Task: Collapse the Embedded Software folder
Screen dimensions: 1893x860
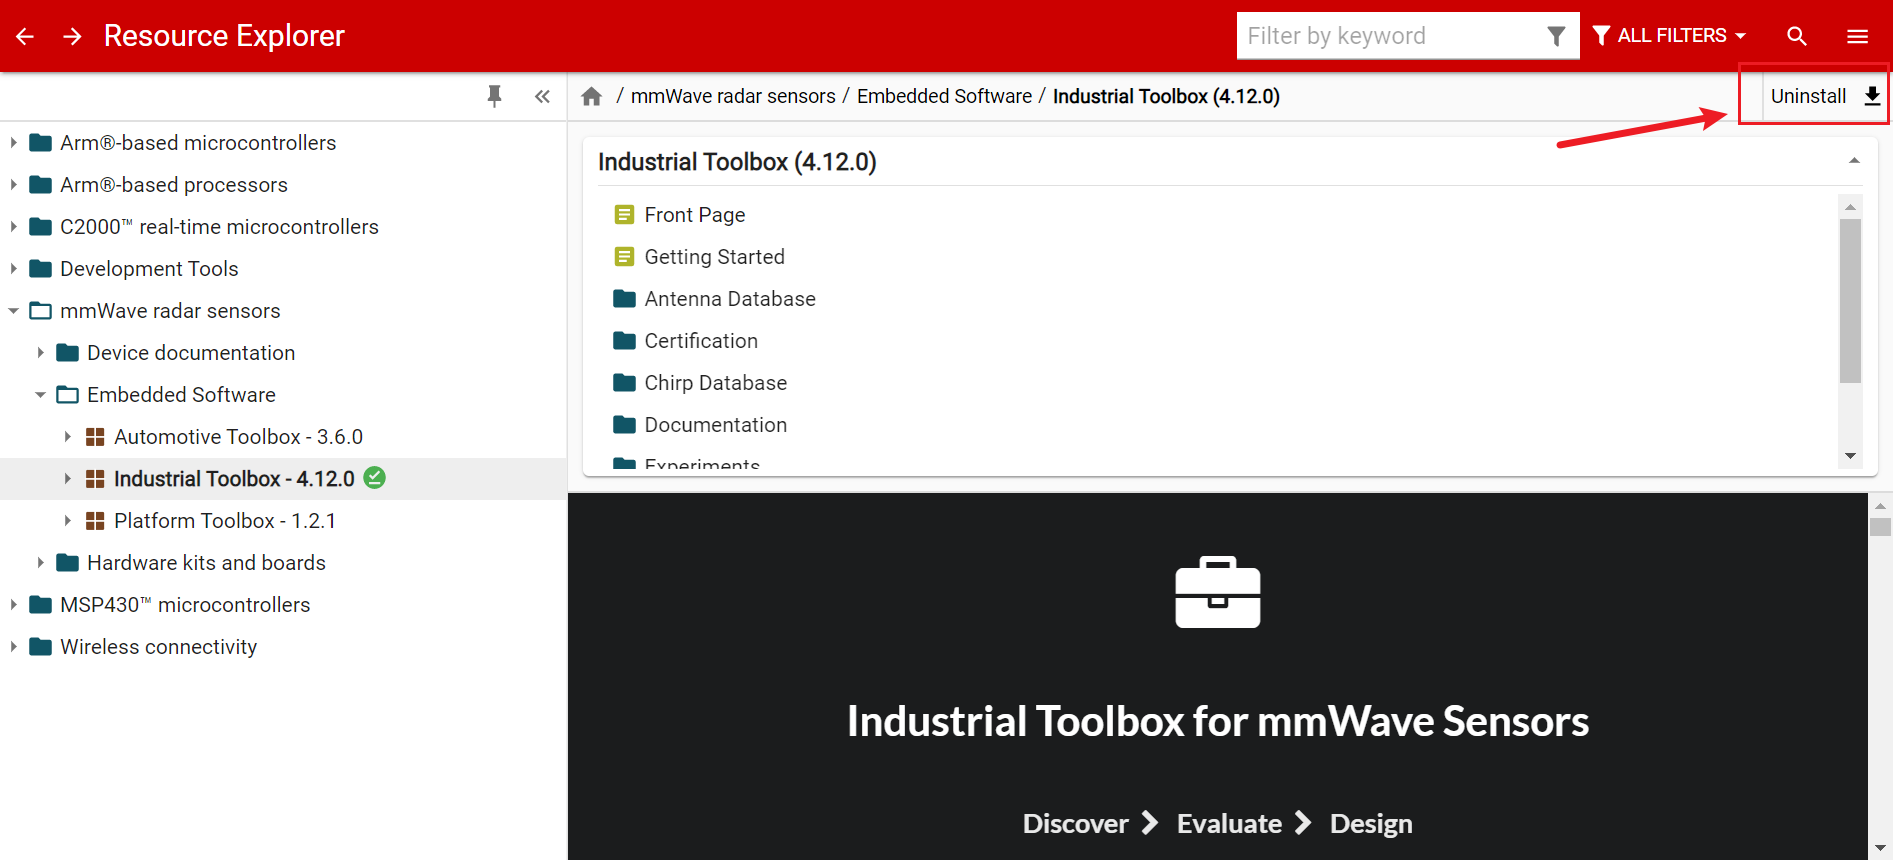Action: [40, 395]
